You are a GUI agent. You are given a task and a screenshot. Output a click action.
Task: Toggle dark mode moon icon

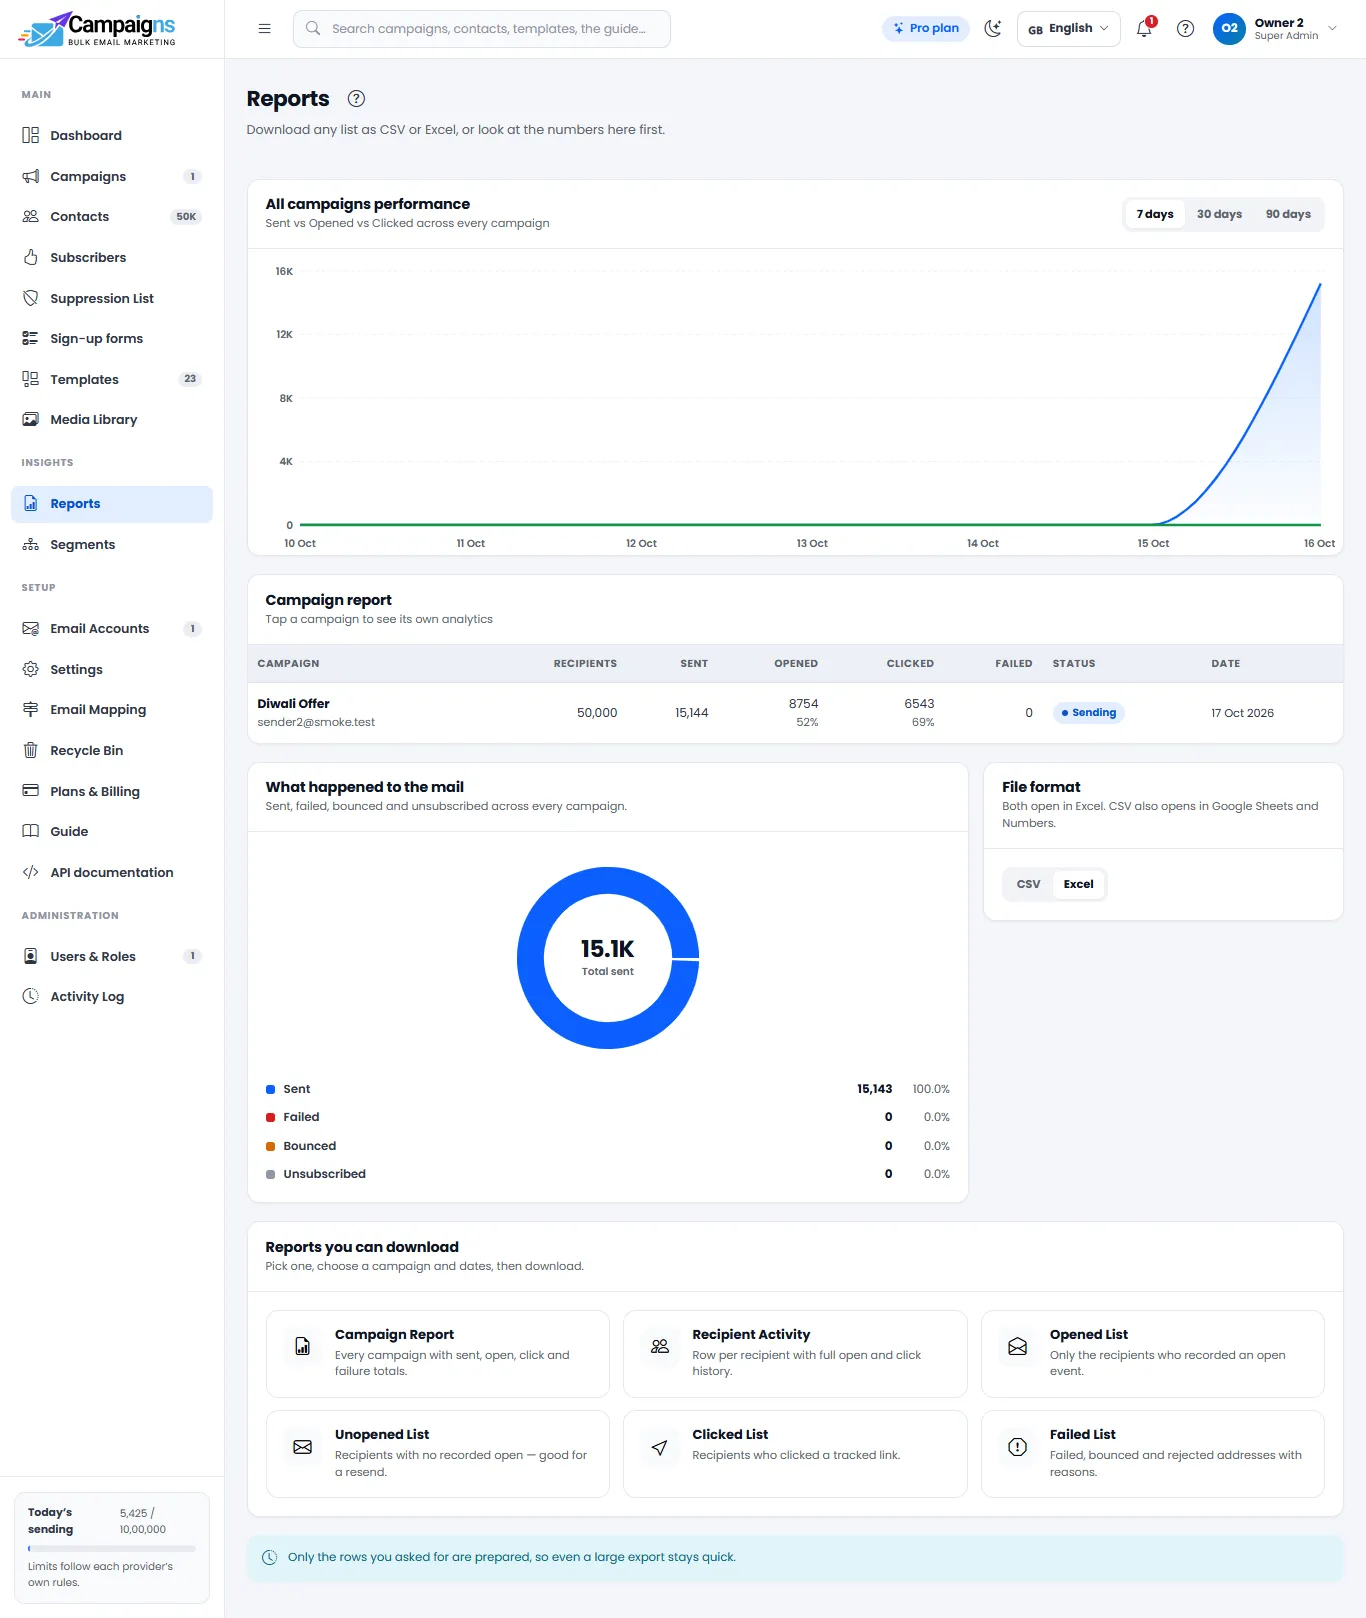(x=993, y=29)
